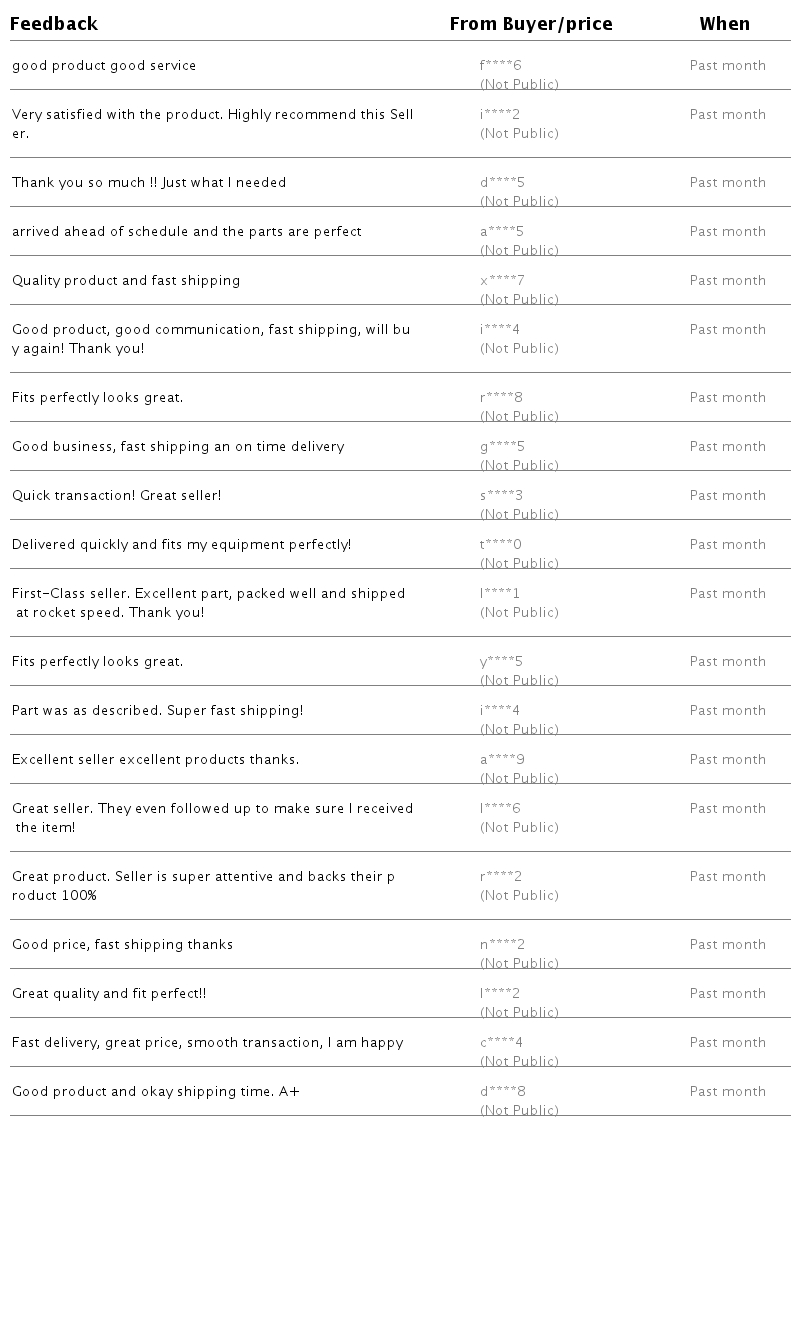
Task: Select buyer g****5
Action: pos(502,447)
